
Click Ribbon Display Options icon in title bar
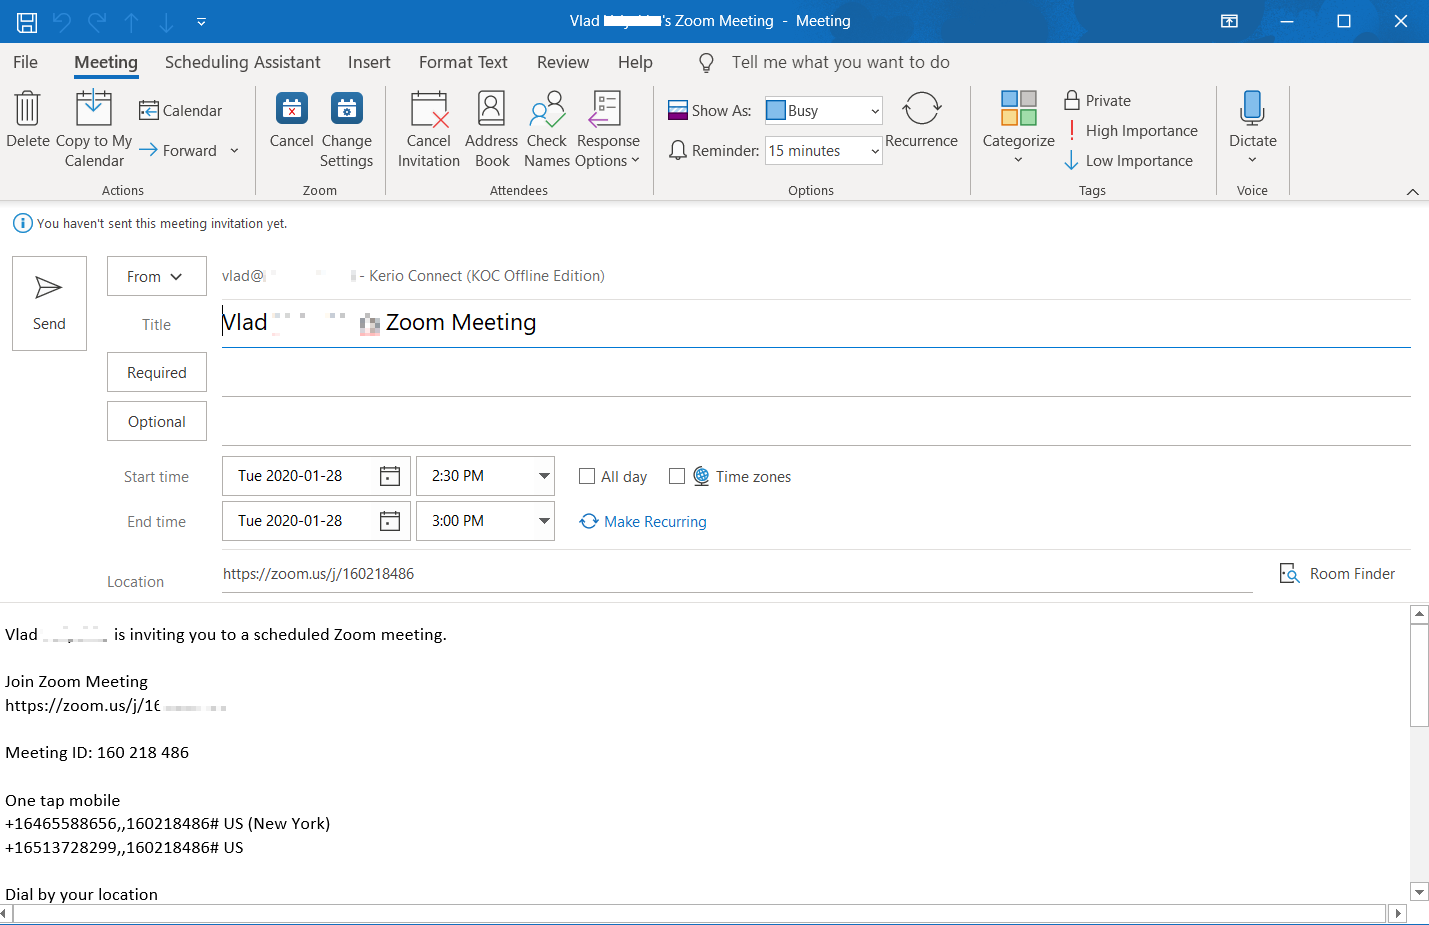pyautogui.click(x=1229, y=21)
